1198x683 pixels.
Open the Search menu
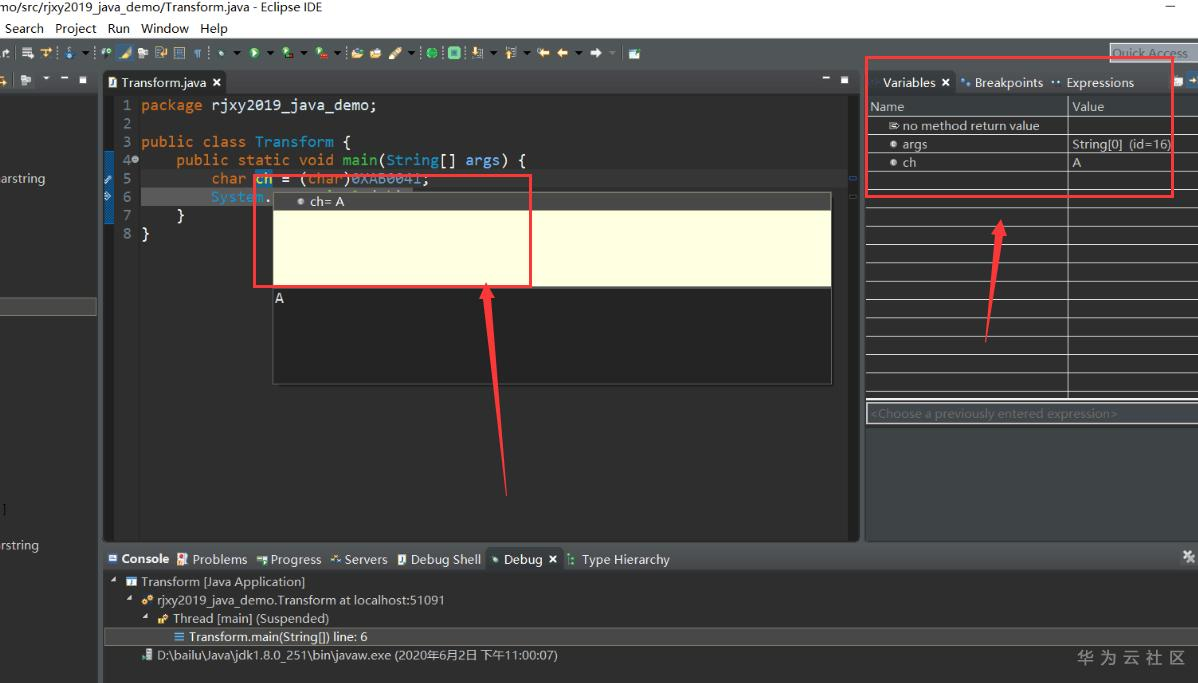pos(24,28)
